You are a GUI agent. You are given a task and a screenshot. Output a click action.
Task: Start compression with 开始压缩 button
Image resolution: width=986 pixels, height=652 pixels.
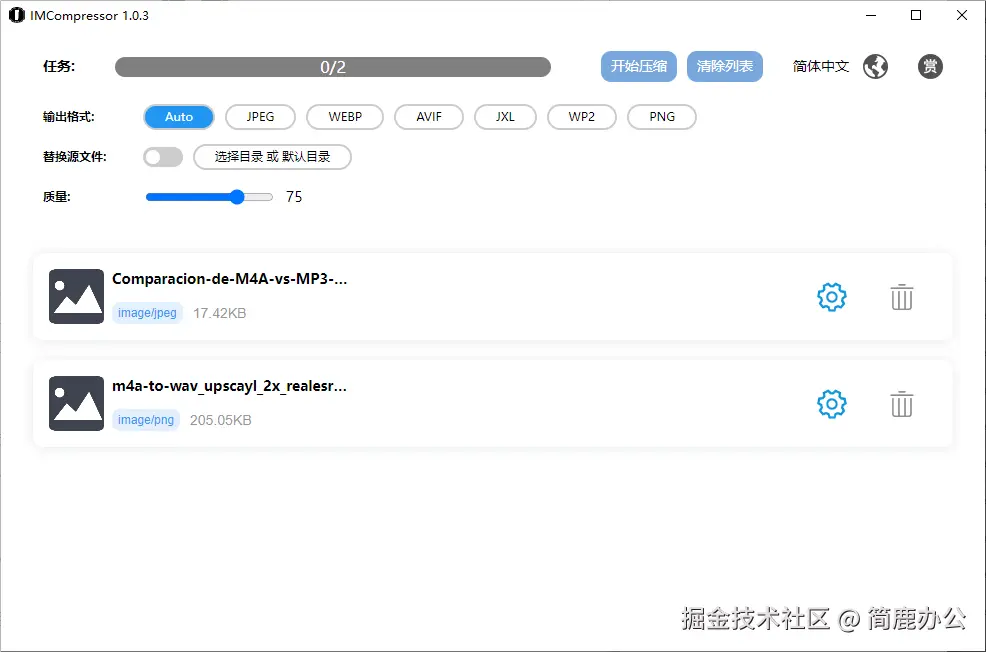tap(638, 66)
